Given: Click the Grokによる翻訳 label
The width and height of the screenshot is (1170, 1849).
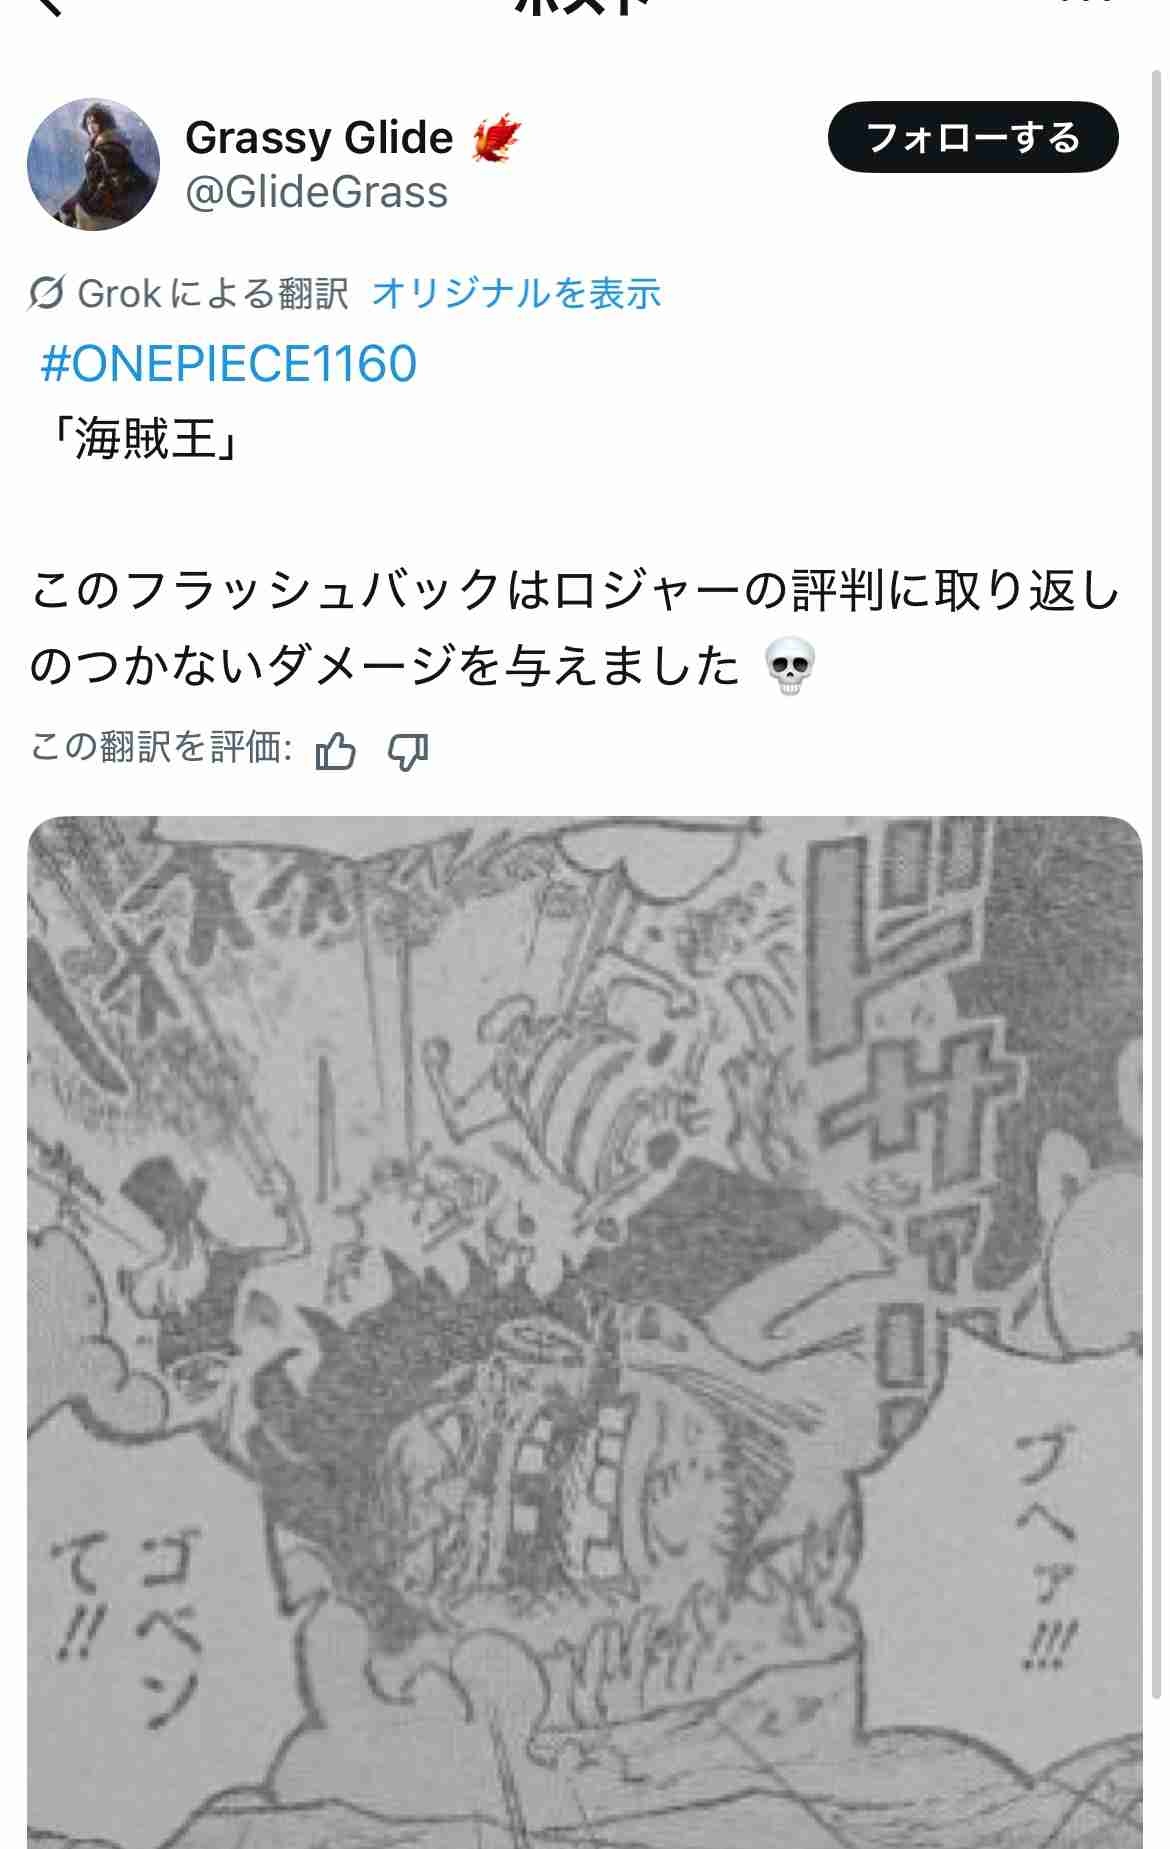Looking at the screenshot, I should 213,294.
